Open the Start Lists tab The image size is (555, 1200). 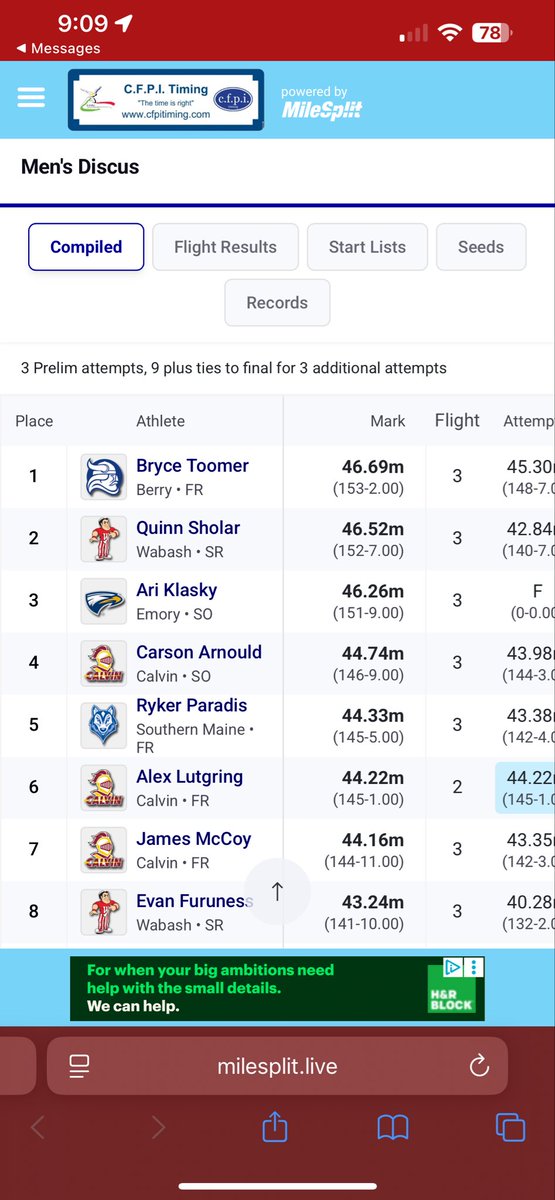point(367,247)
